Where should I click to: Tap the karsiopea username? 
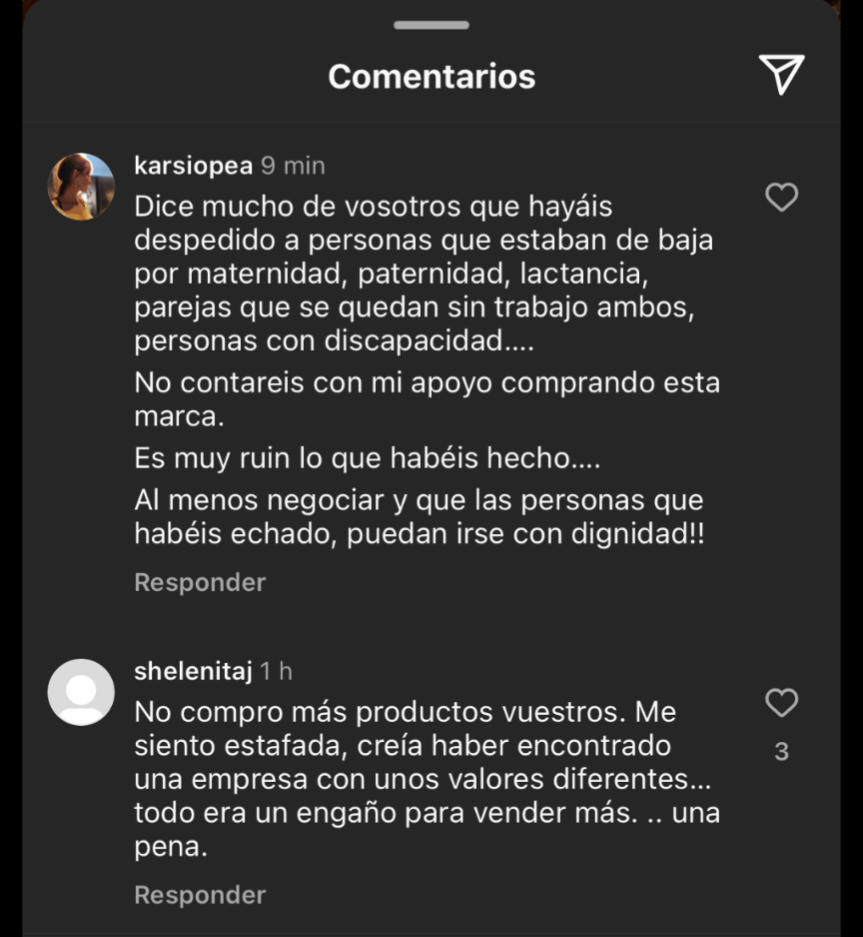(x=193, y=165)
